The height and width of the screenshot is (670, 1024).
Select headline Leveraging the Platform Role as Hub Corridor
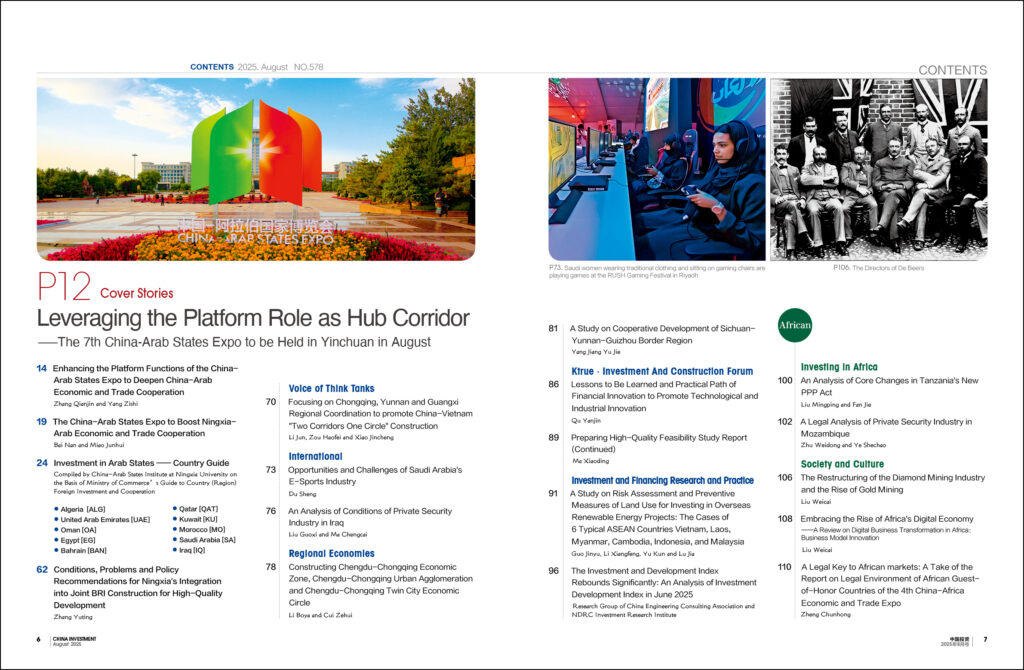[253, 318]
